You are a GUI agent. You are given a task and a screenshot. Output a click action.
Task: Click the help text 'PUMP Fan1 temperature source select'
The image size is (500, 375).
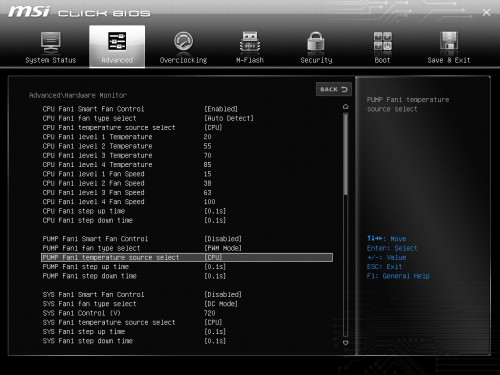[x=408, y=104]
